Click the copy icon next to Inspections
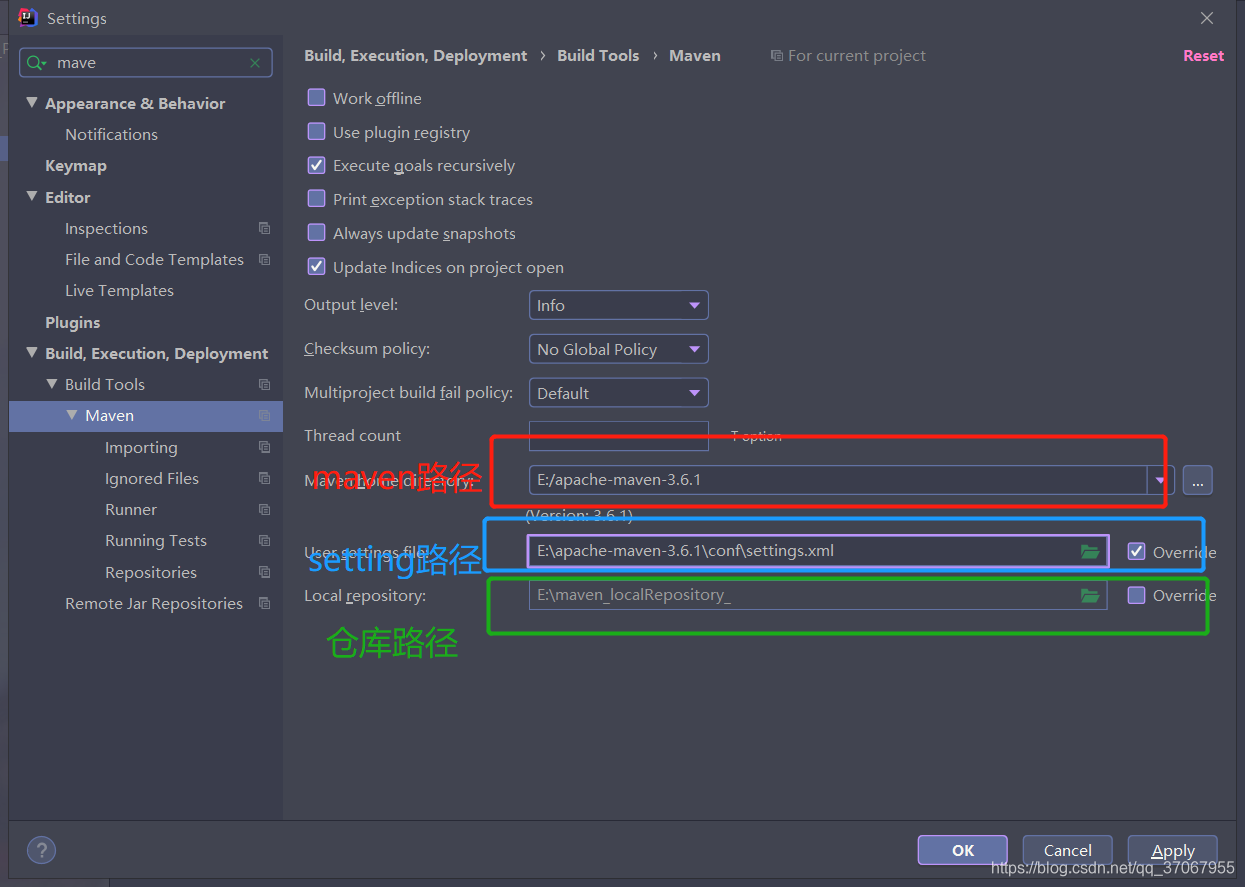1245x887 pixels. [264, 228]
